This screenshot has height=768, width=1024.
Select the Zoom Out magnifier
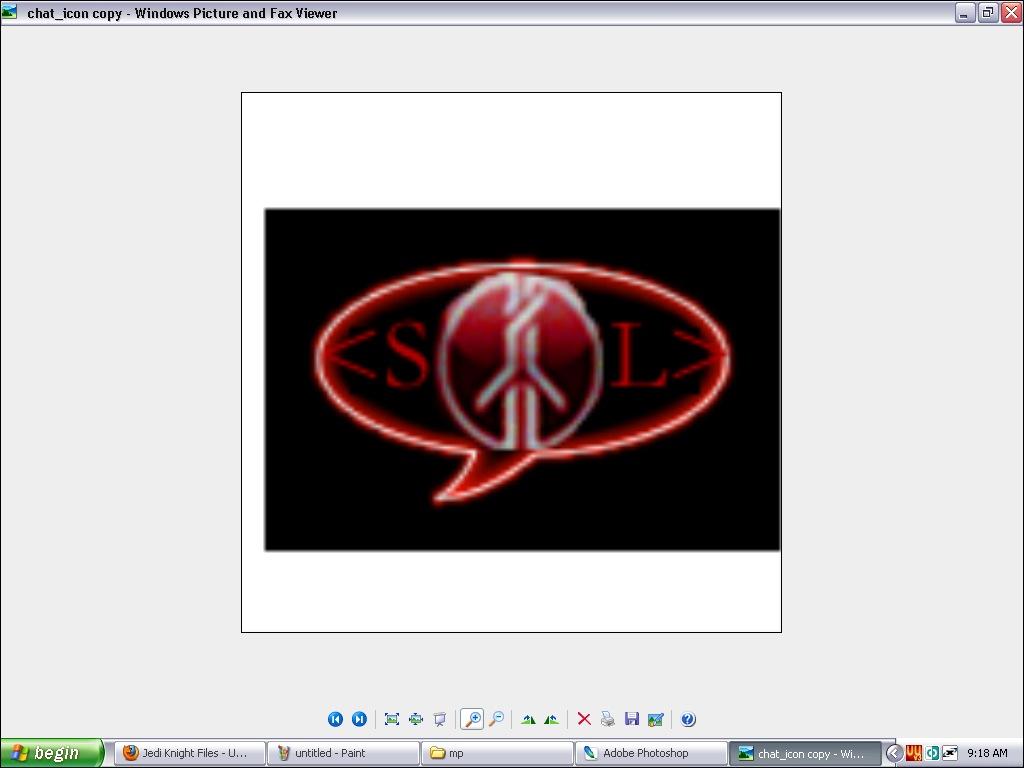(496, 719)
